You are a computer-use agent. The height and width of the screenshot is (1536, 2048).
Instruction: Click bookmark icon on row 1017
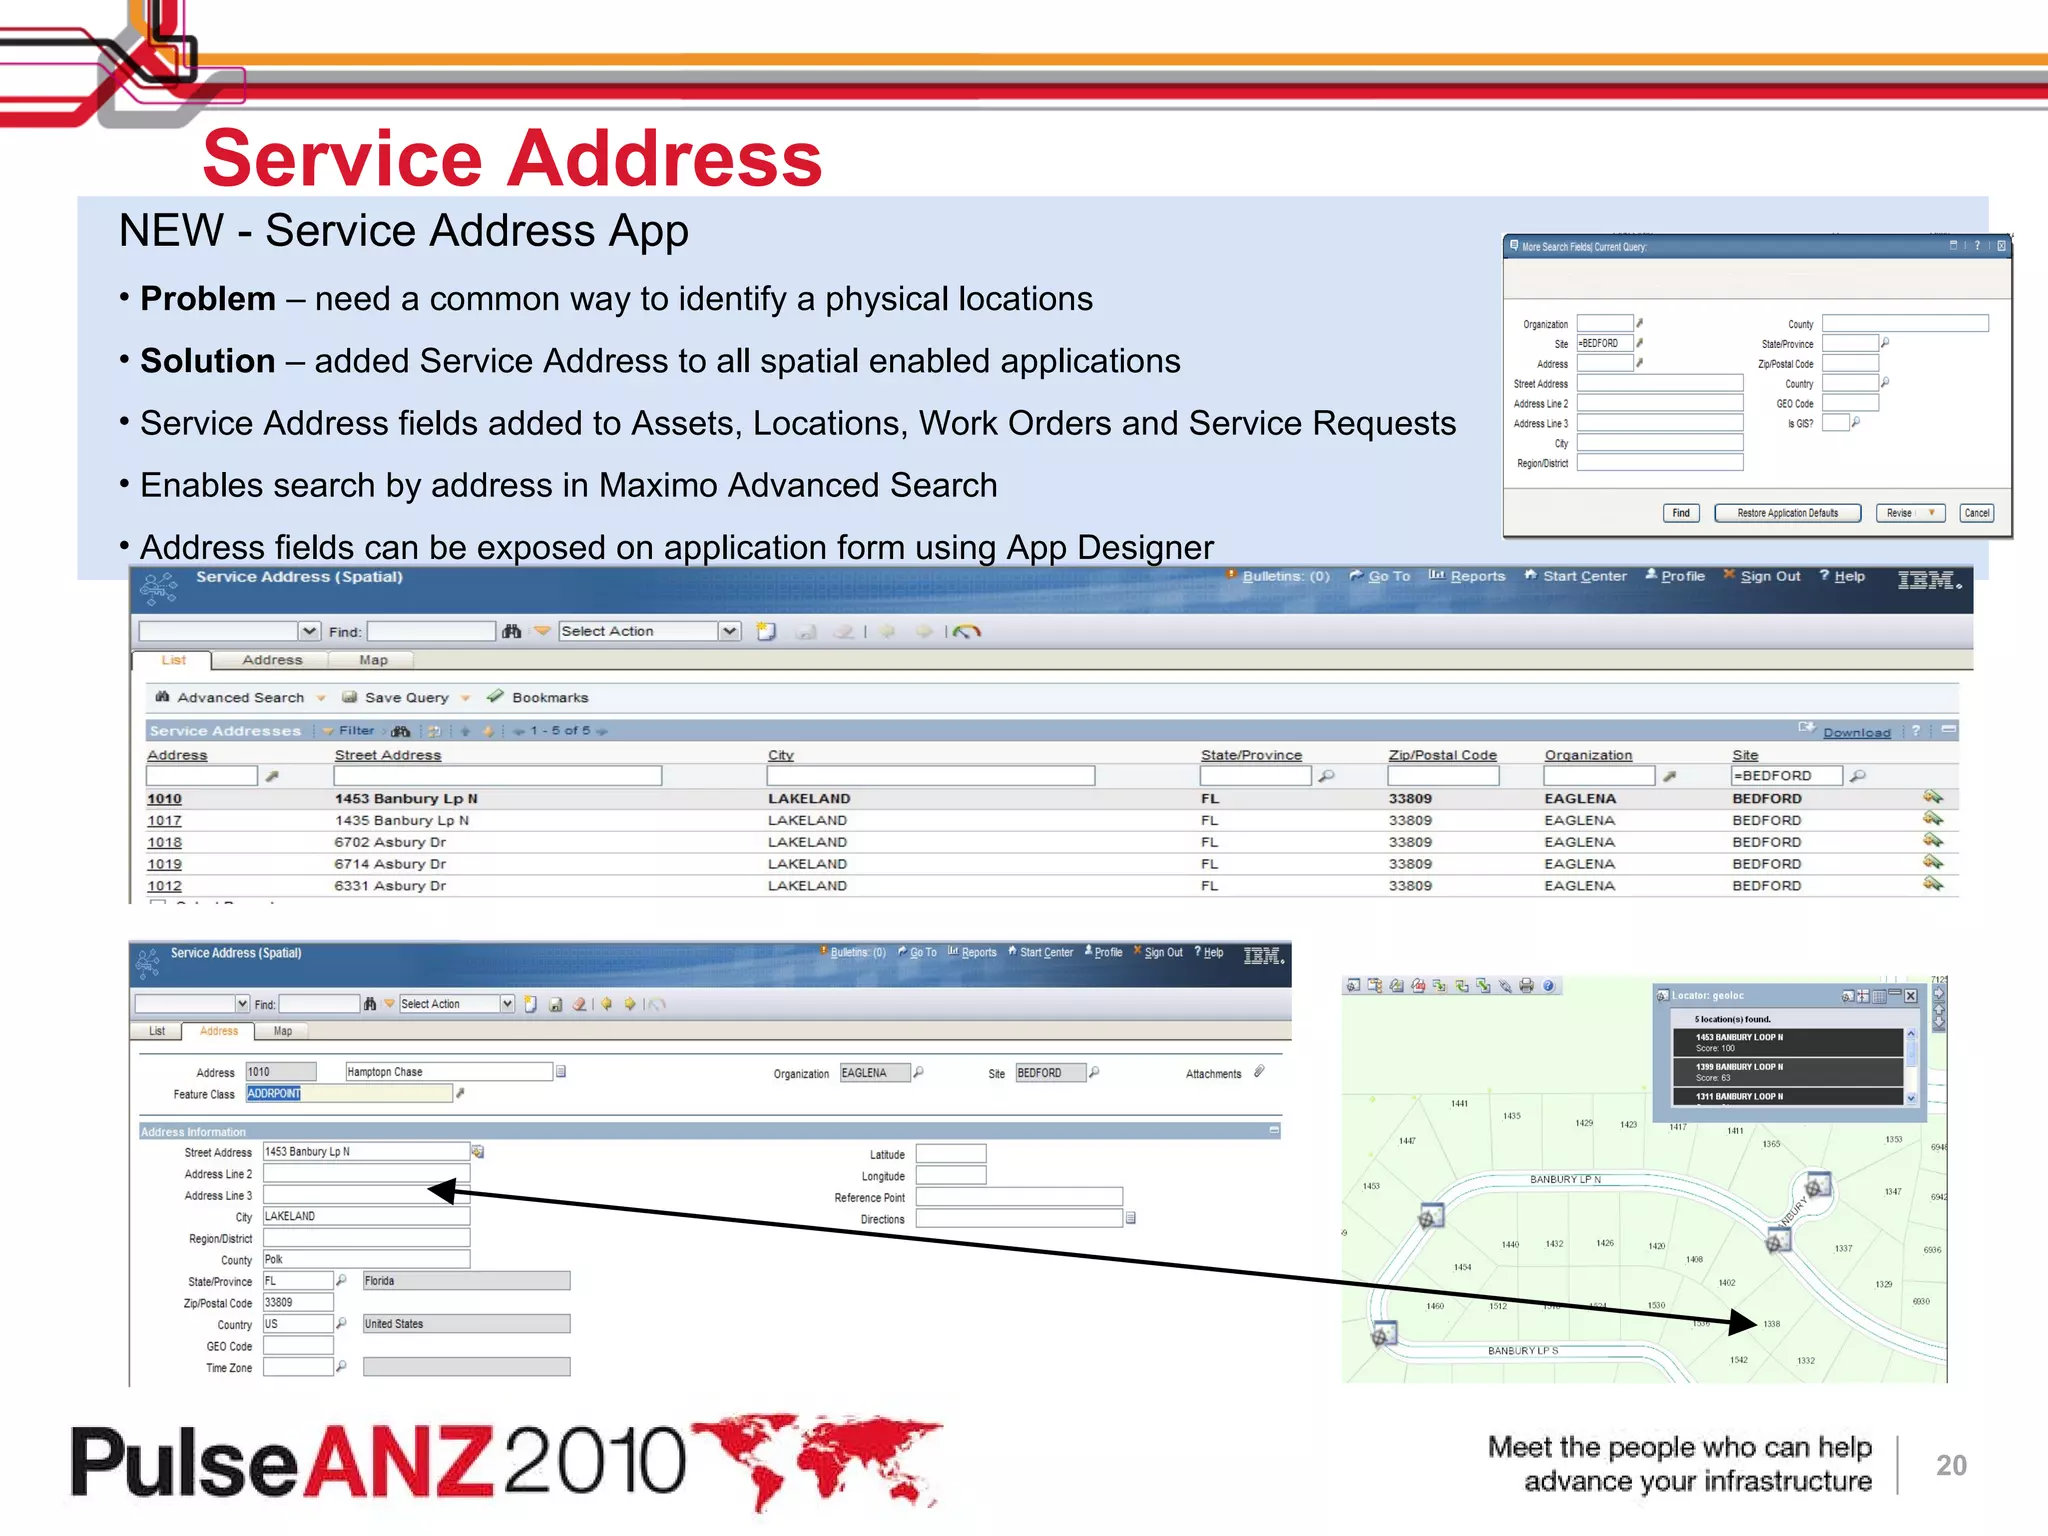click(x=1932, y=819)
